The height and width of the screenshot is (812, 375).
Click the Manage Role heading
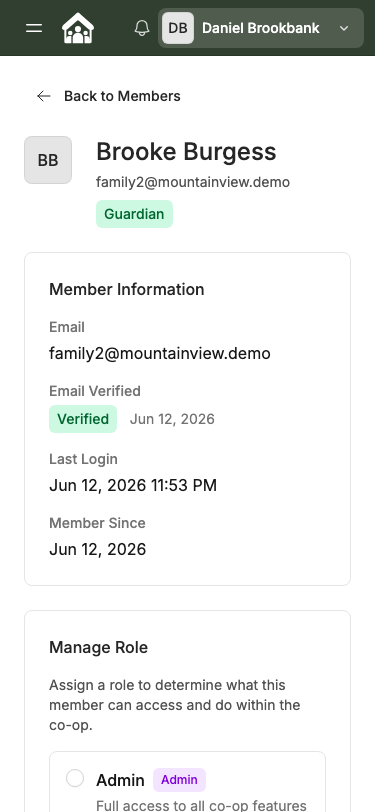pos(98,647)
